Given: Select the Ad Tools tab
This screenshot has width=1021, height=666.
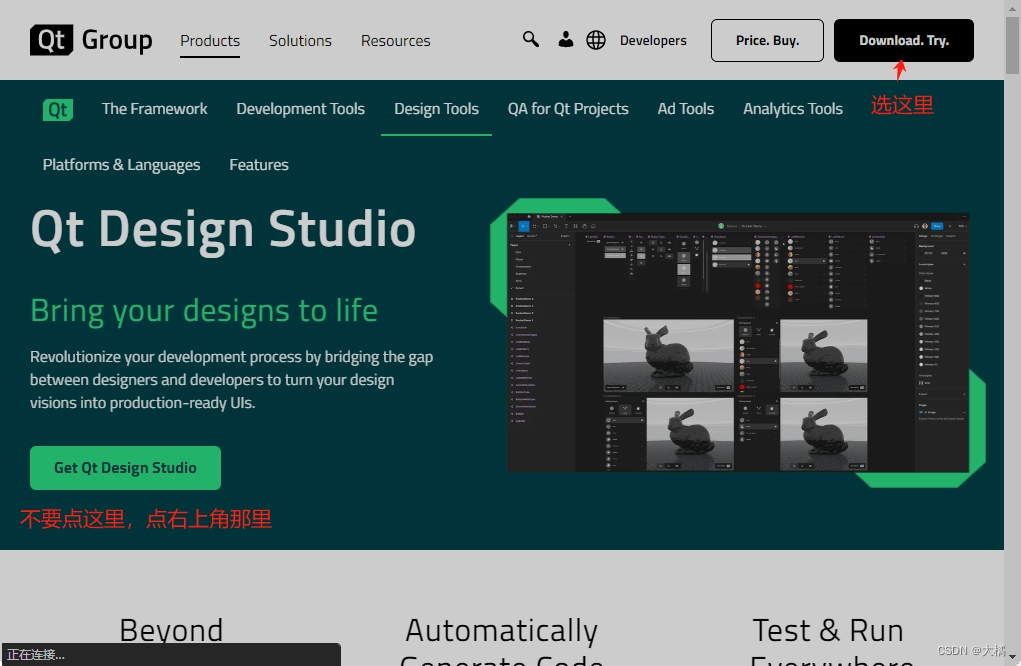Looking at the screenshot, I should coord(686,109).
